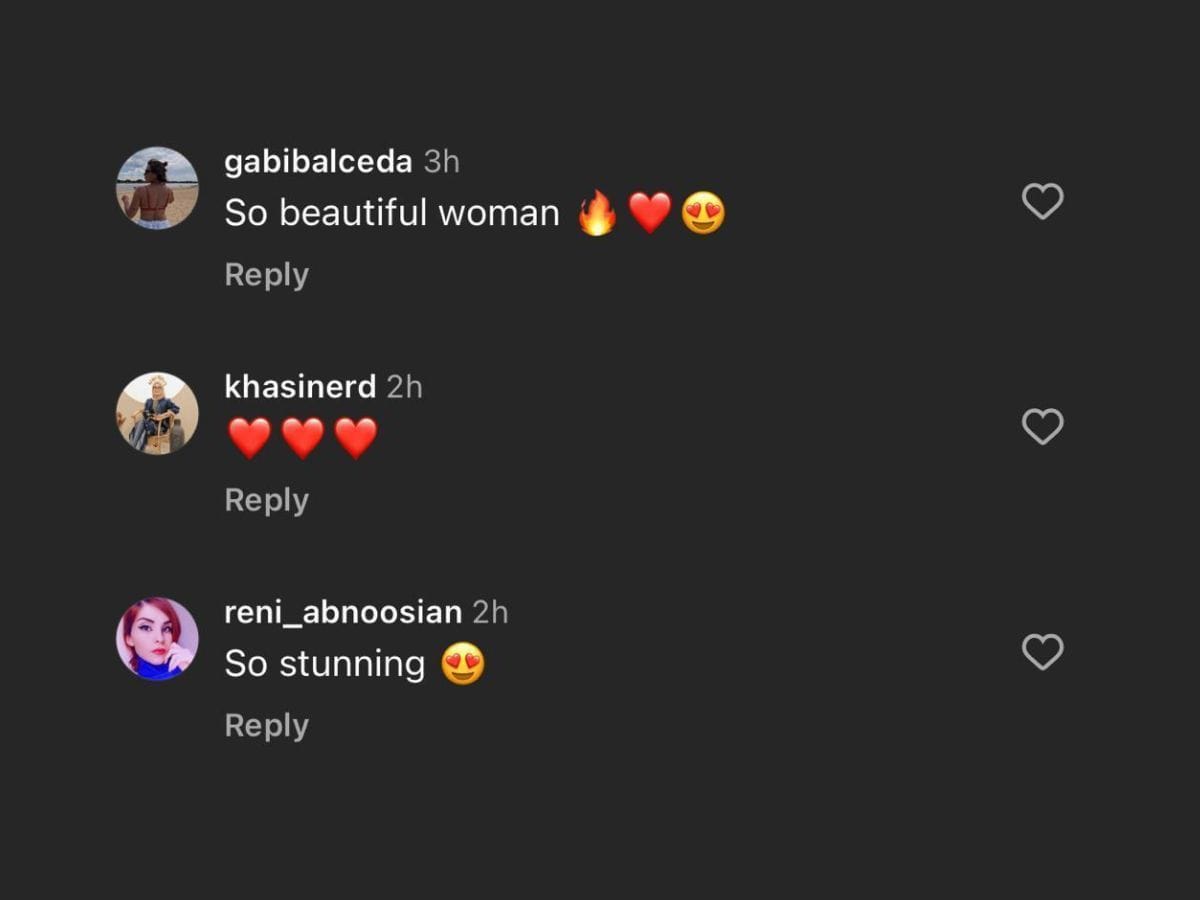The image size is (1200, 900).
Task: Reply to khasinerd's hearts comment
Action: [x=266, y=500]
